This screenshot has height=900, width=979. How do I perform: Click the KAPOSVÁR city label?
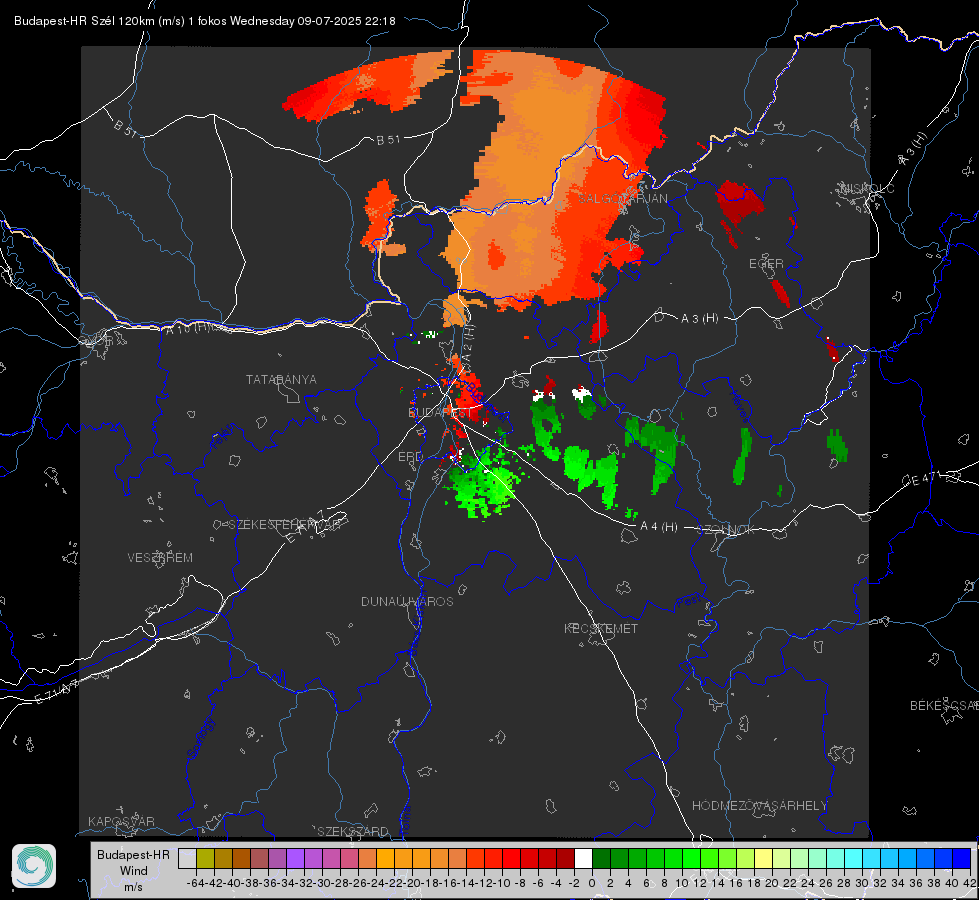tap(121, 822)
